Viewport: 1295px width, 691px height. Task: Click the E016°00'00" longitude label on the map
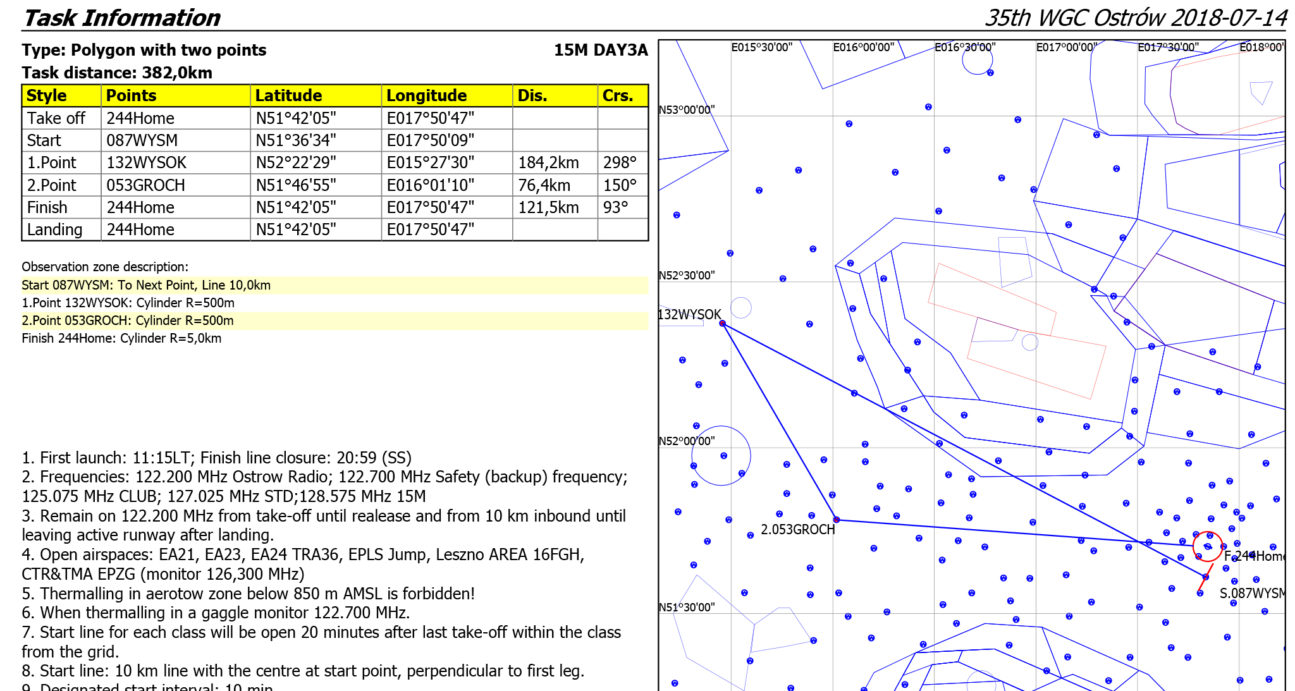coord(864,47)
